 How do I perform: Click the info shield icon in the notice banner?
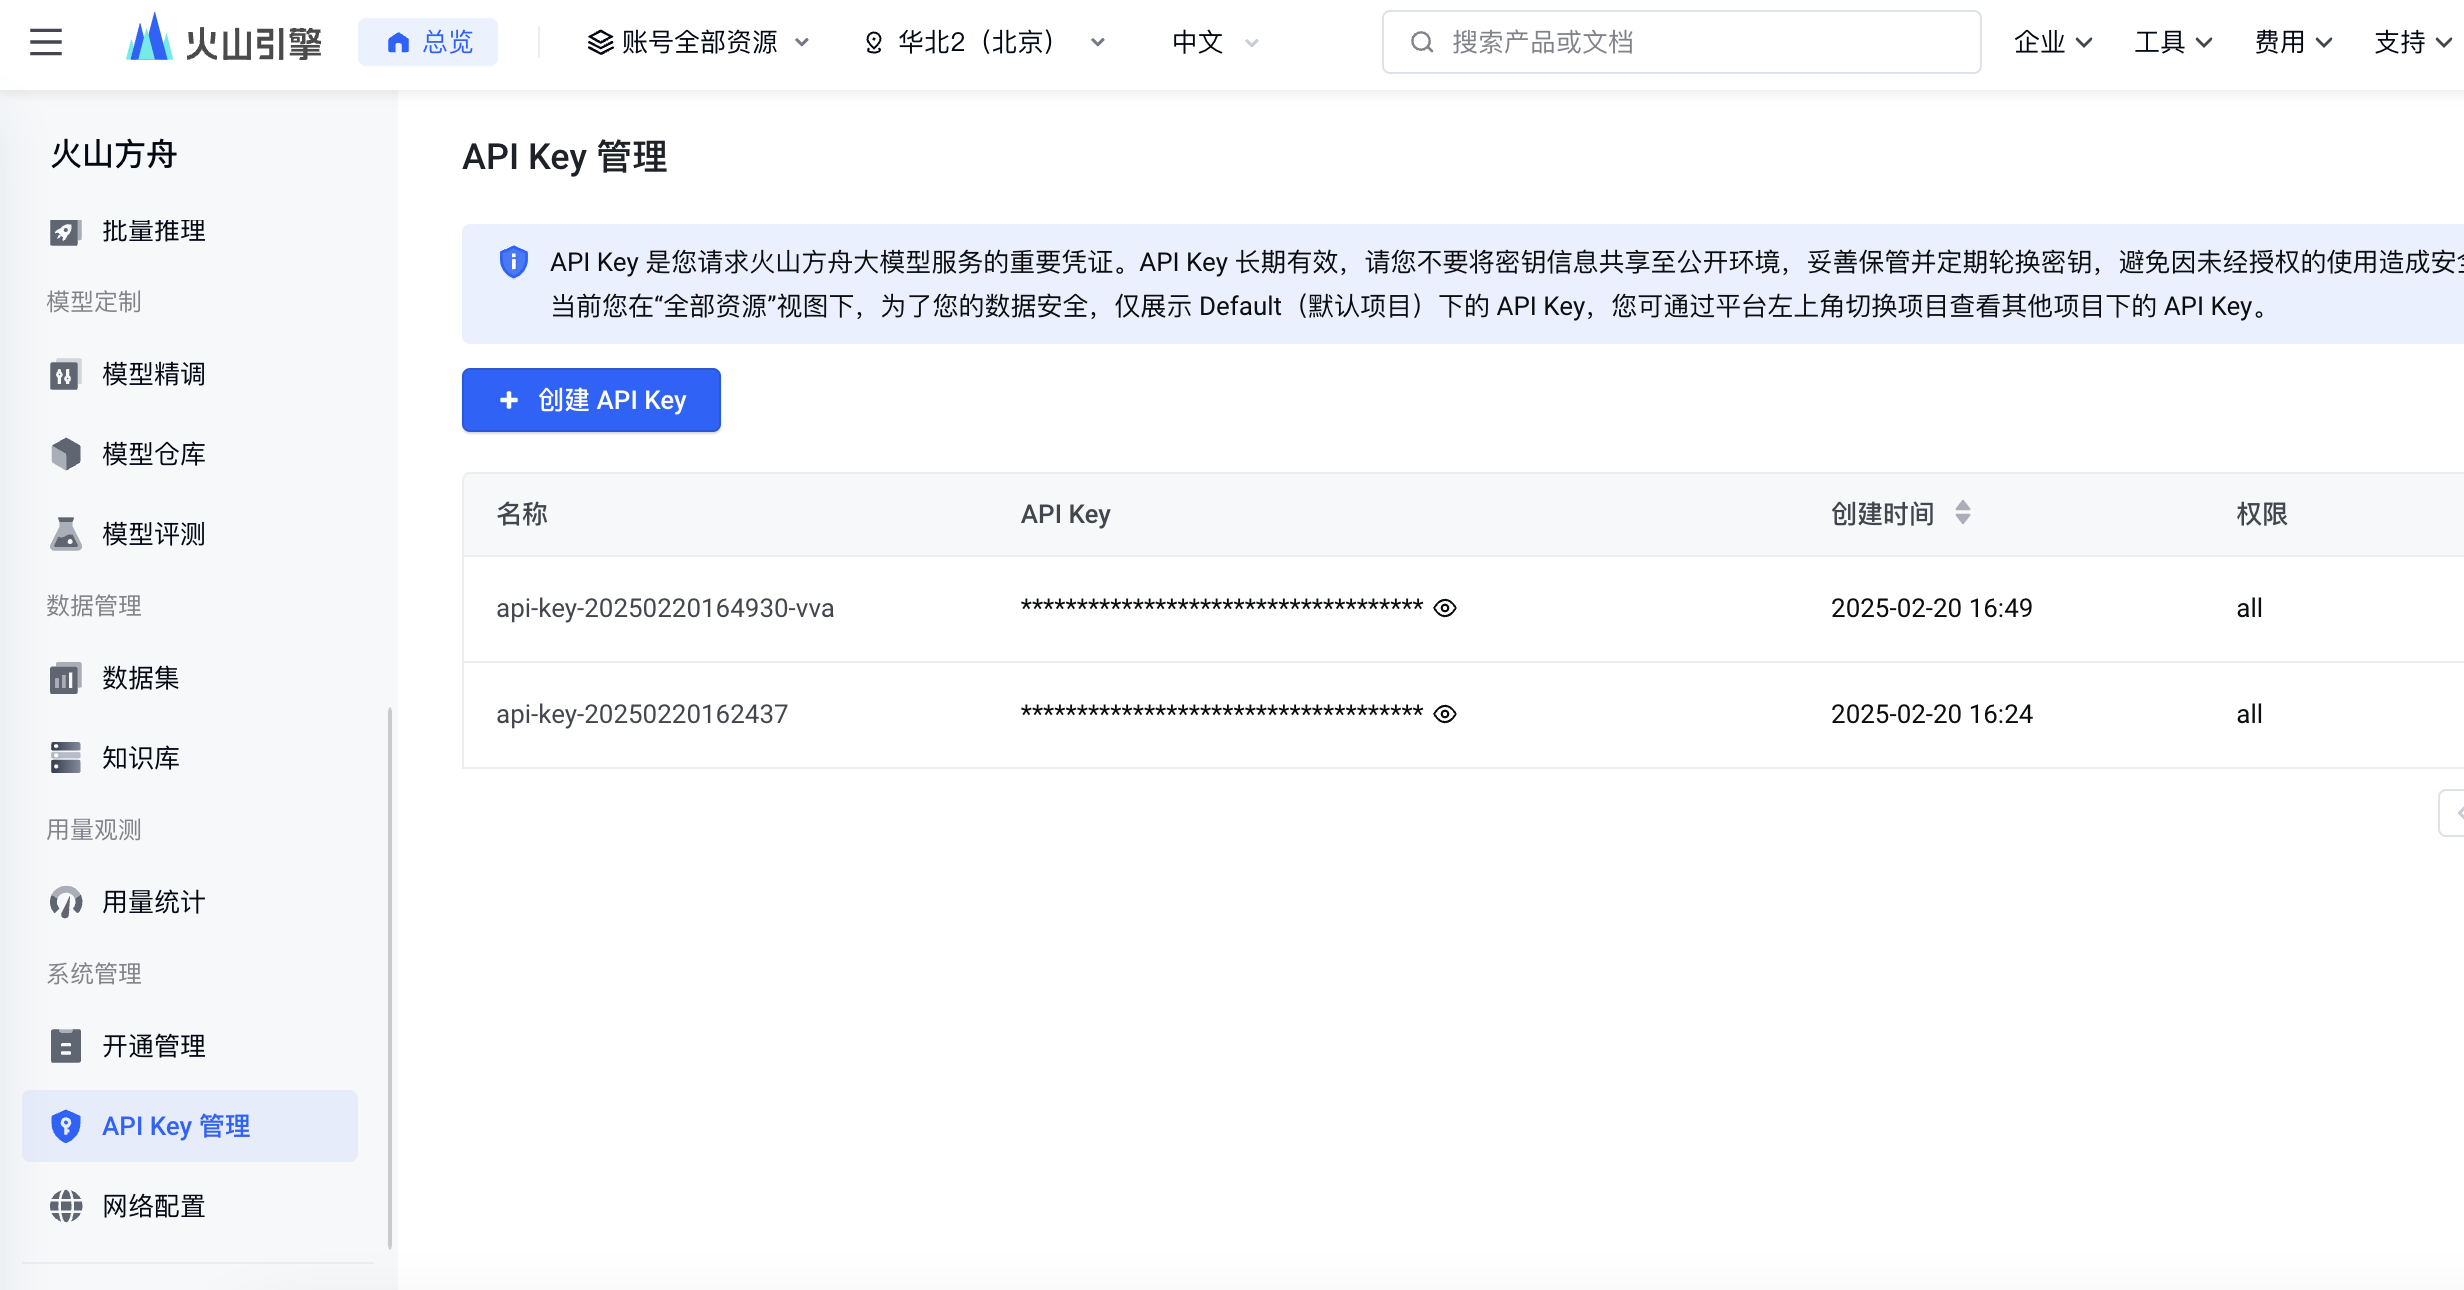coord(513,262)
